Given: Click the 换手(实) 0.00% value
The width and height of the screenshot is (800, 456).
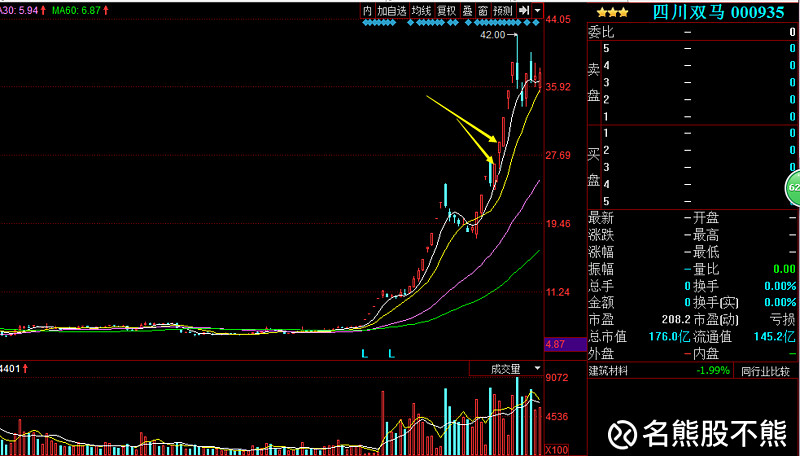Looking at the screenshot, I should click(x=780, y=302).
